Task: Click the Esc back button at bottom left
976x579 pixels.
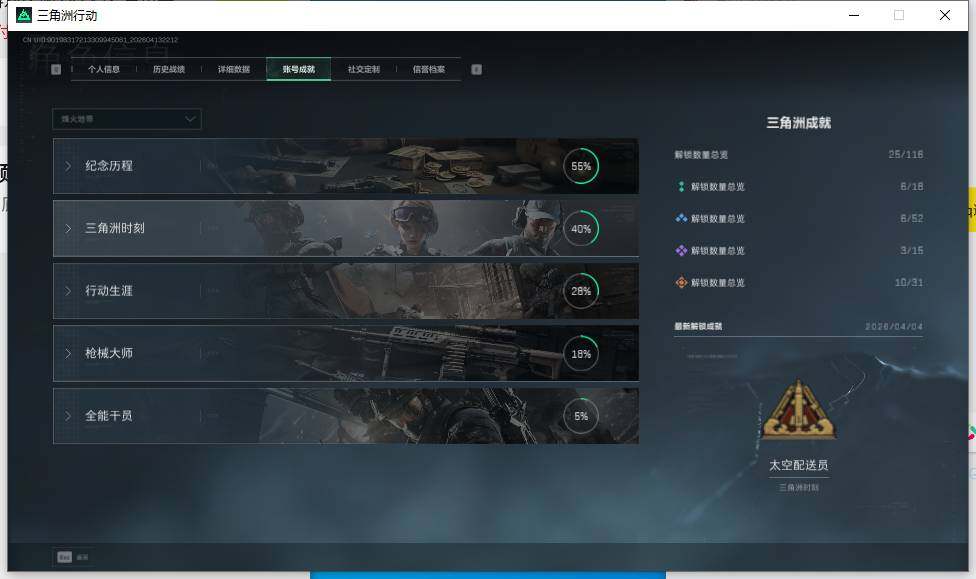Action: (73, 557)
